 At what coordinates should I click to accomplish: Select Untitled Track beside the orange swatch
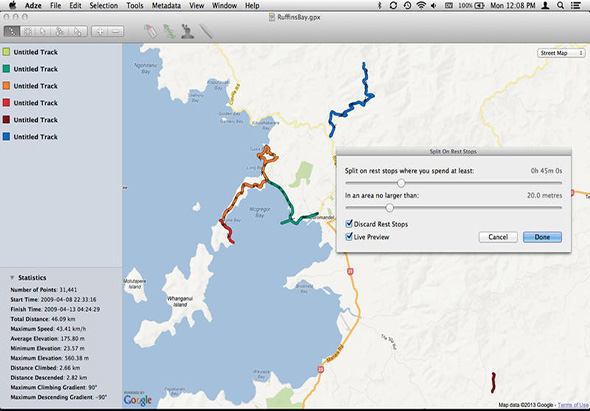pos(36,86)
